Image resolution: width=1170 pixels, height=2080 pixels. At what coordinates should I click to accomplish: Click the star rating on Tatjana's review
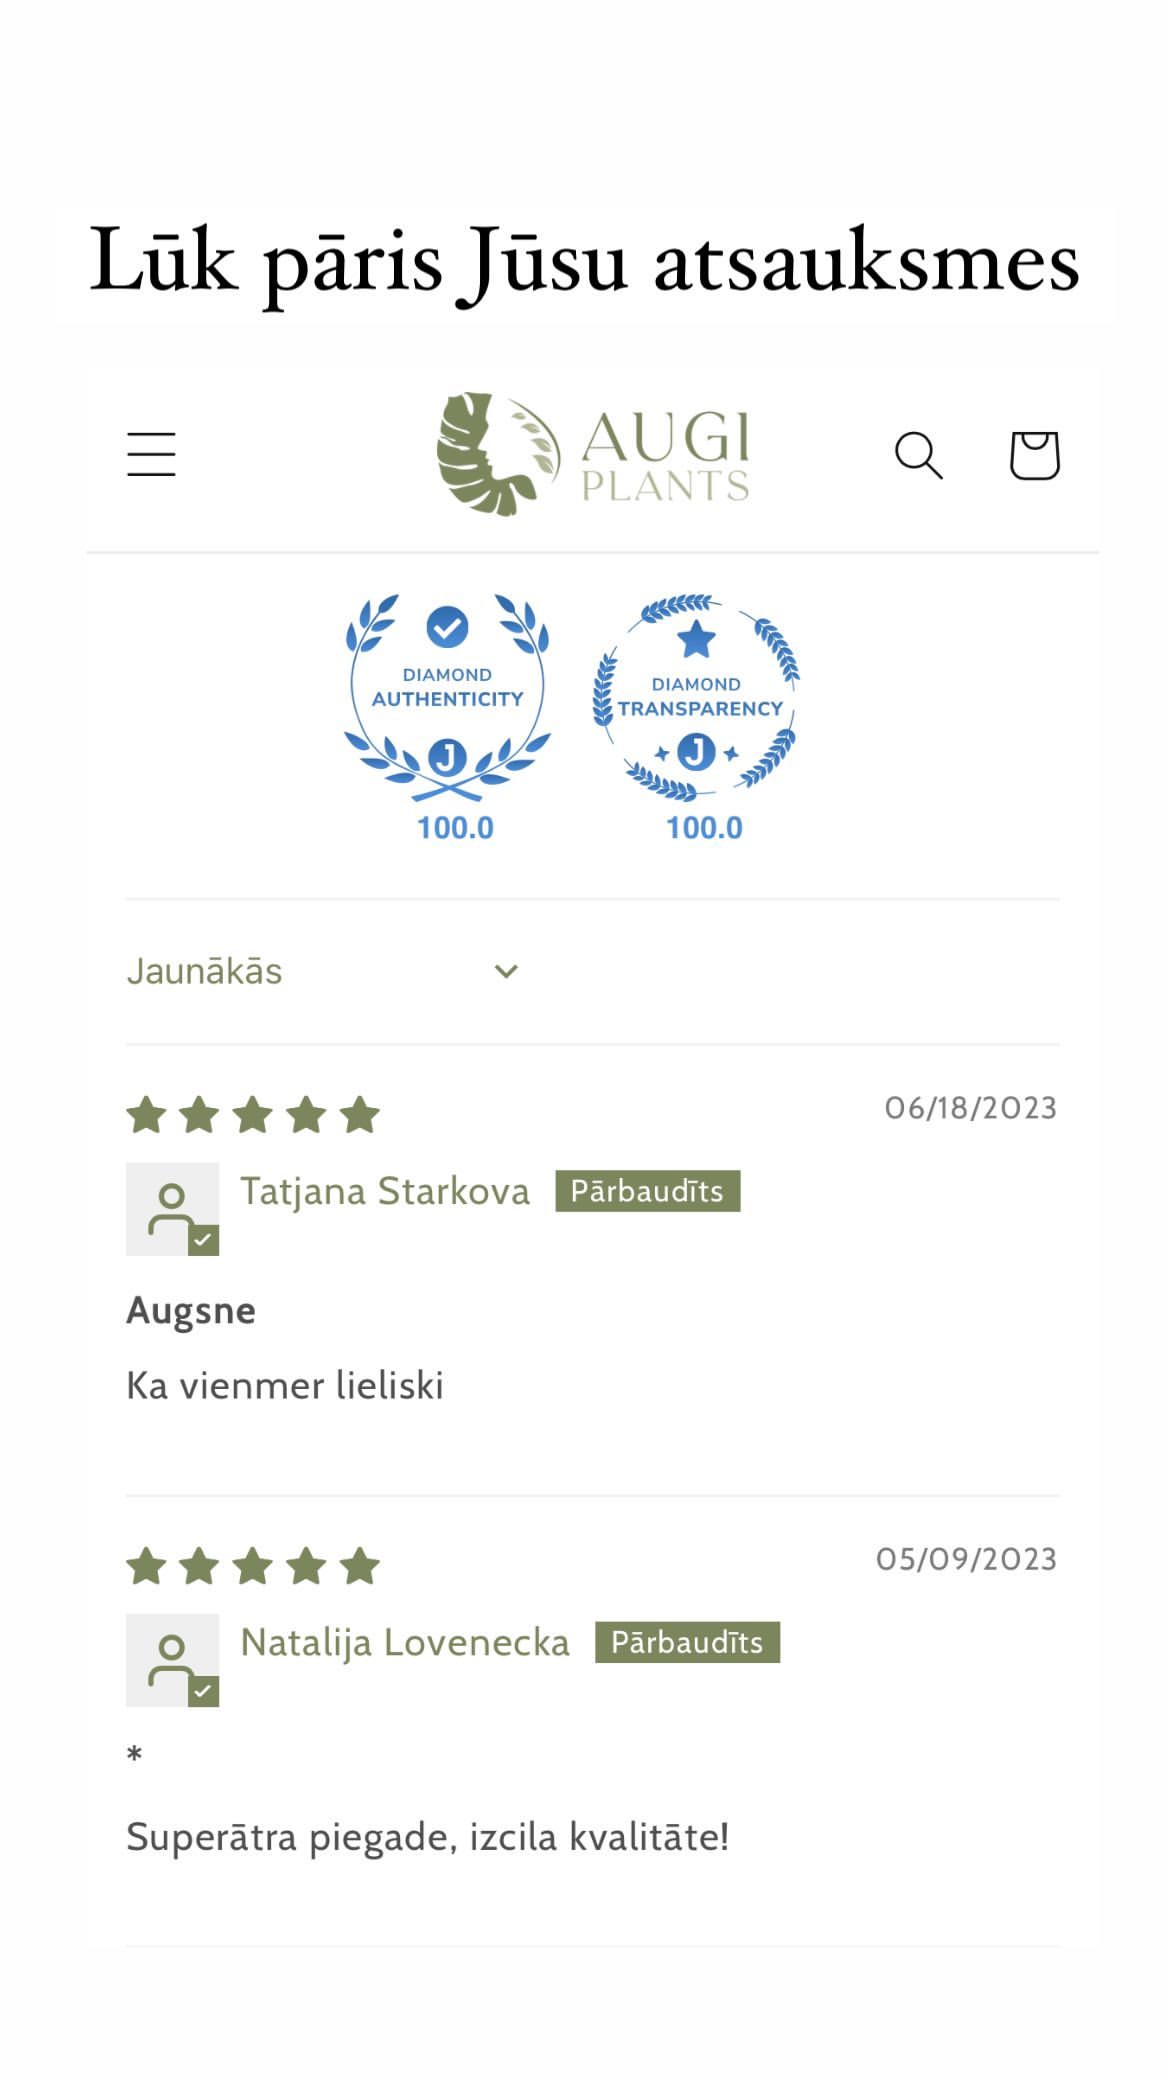tap(253, 1115)
